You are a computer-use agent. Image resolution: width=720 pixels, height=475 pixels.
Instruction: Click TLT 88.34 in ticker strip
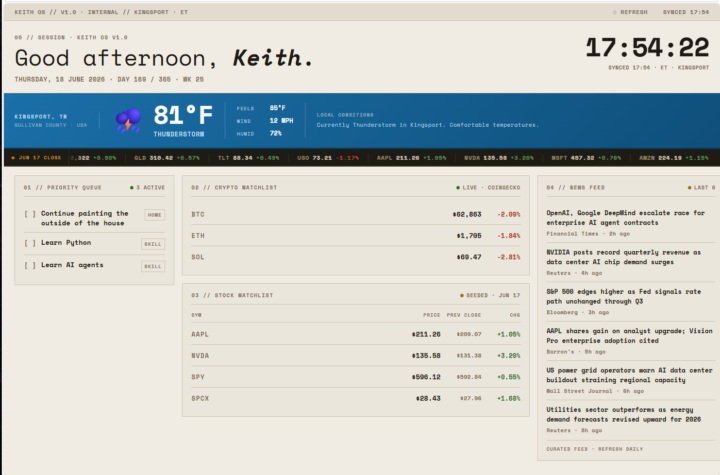point(235,158)
